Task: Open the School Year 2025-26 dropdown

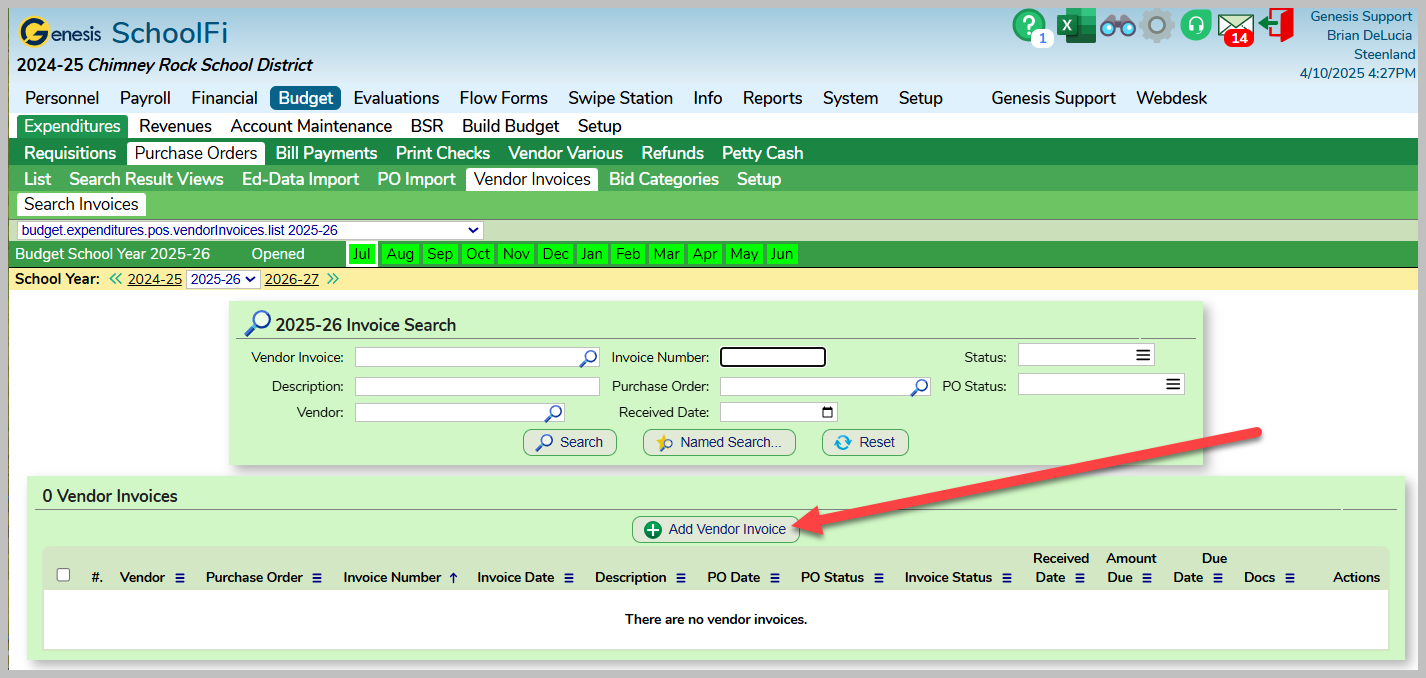Action: (x=223, y=279)
